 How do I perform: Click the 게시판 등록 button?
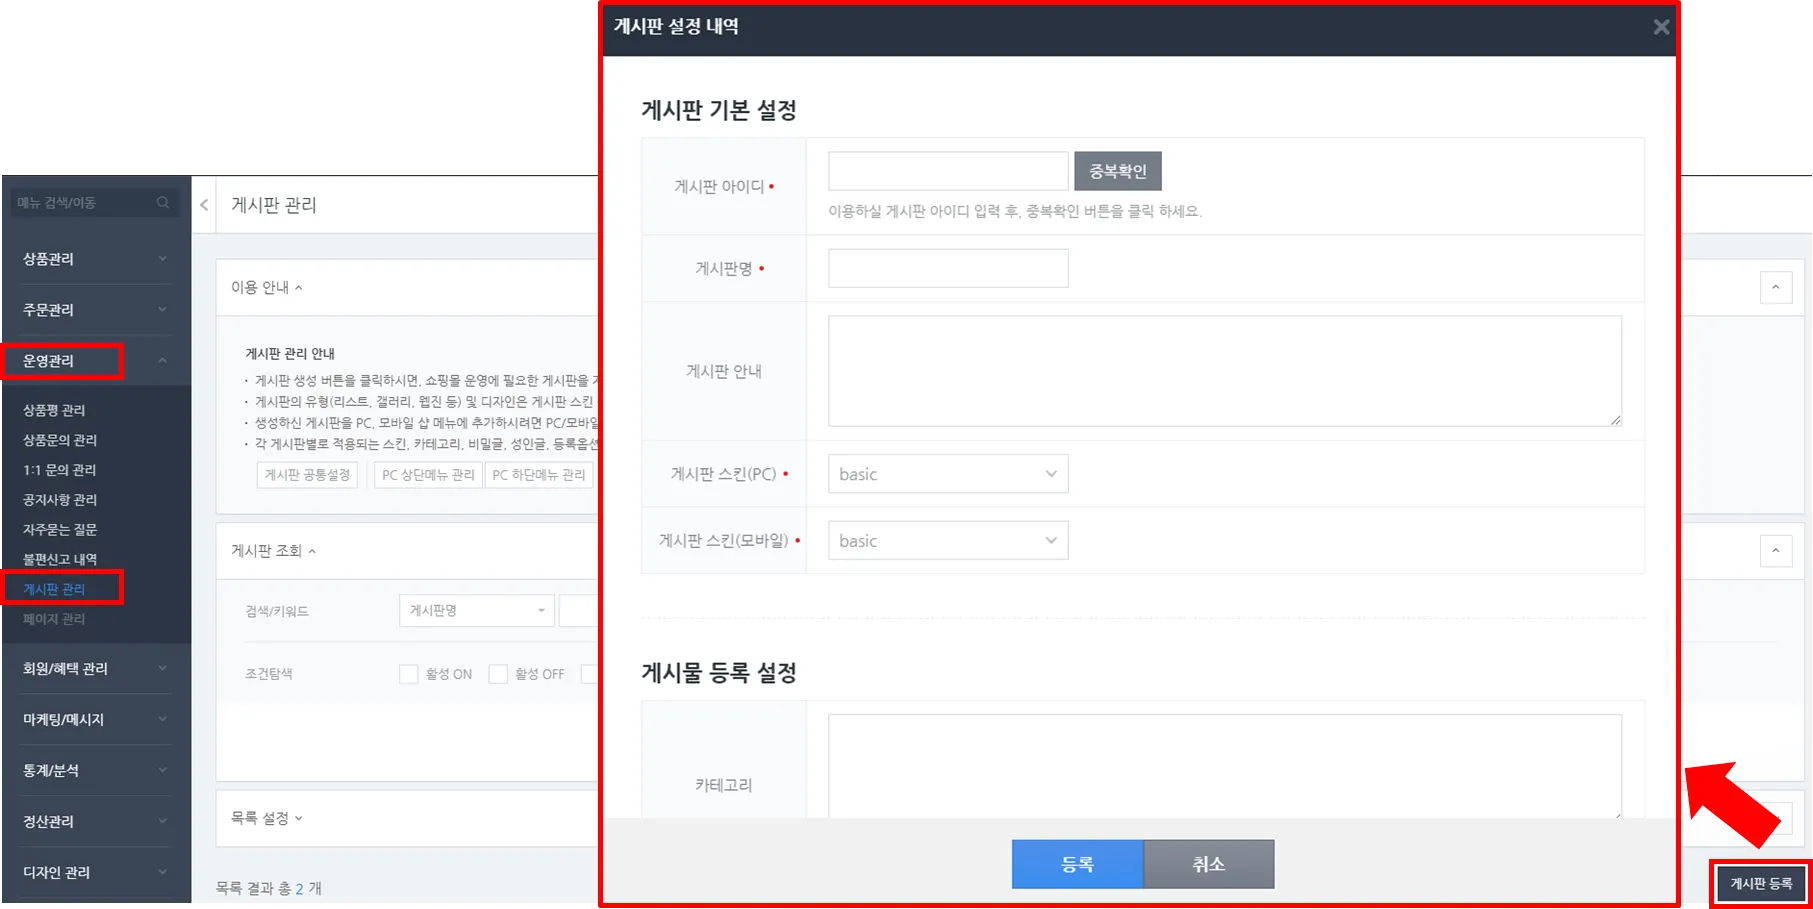coord(1761,884)
